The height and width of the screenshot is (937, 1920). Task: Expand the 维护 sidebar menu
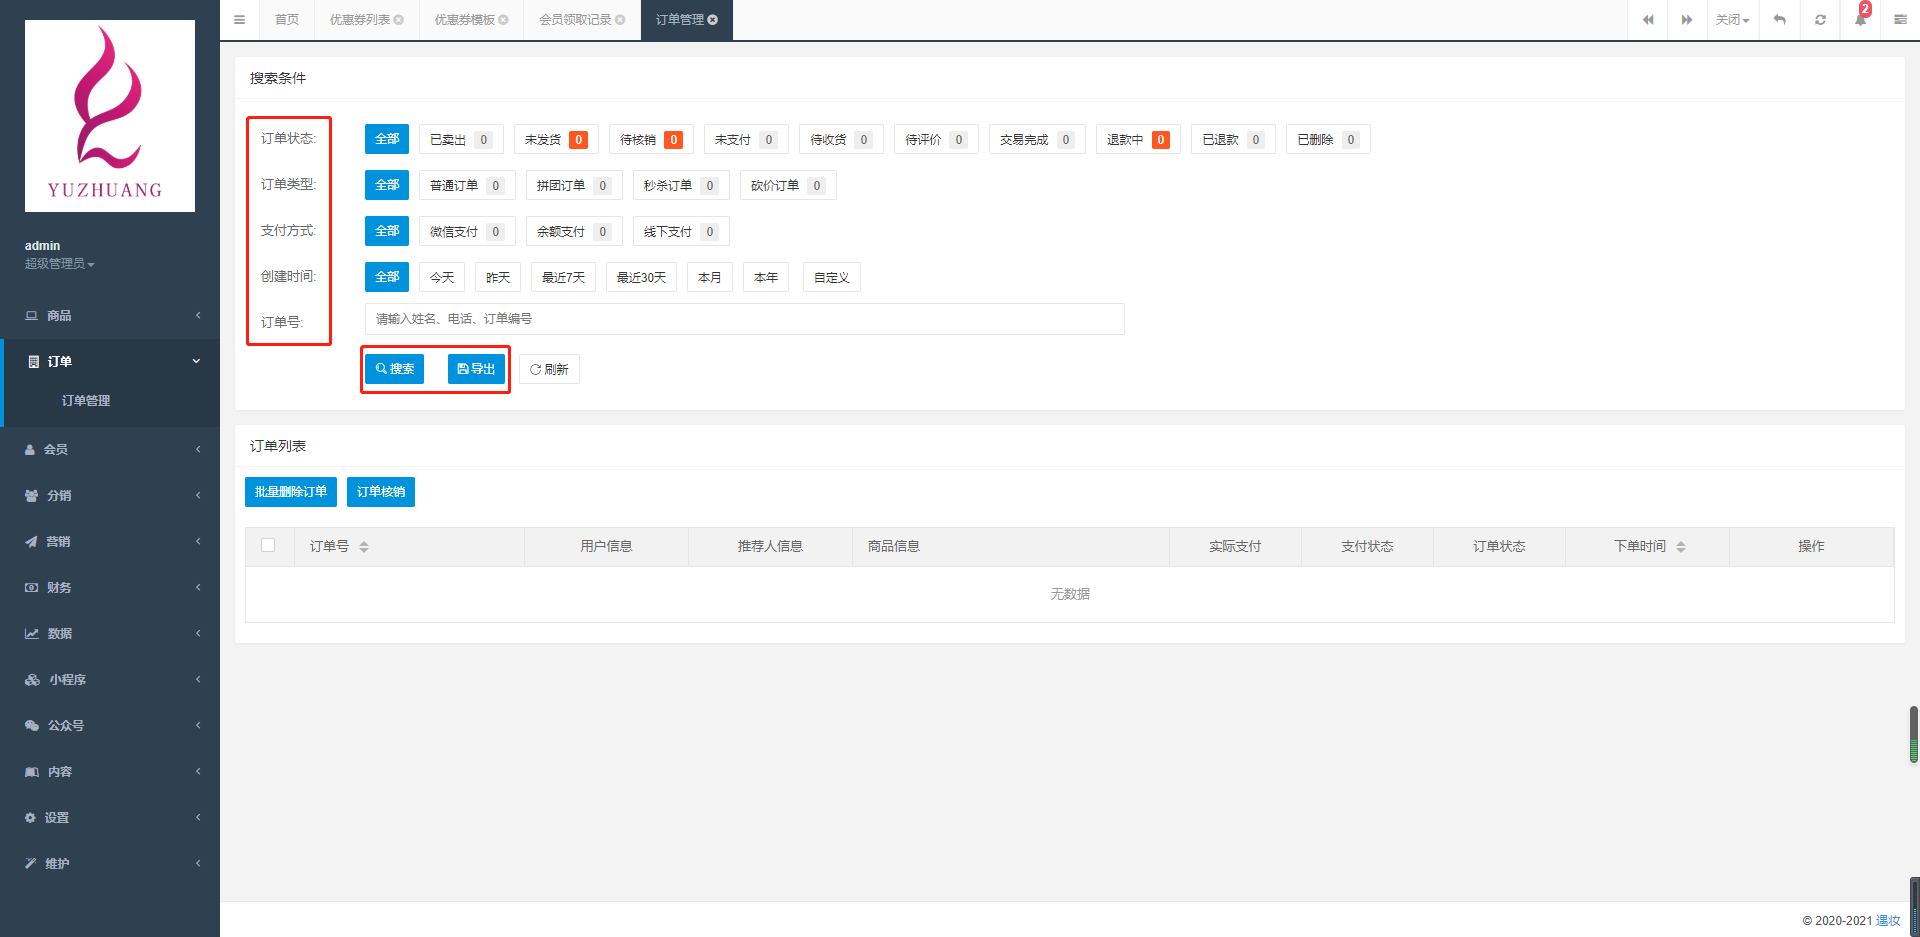[110, 864]
